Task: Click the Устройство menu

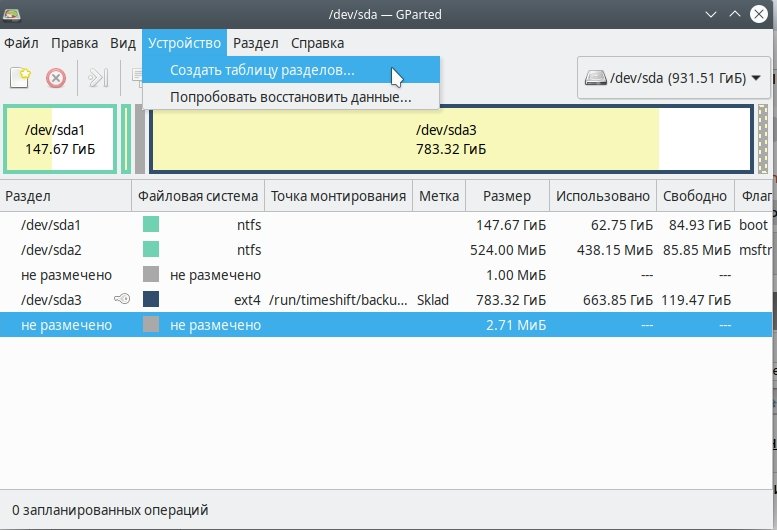Action: 184,43
